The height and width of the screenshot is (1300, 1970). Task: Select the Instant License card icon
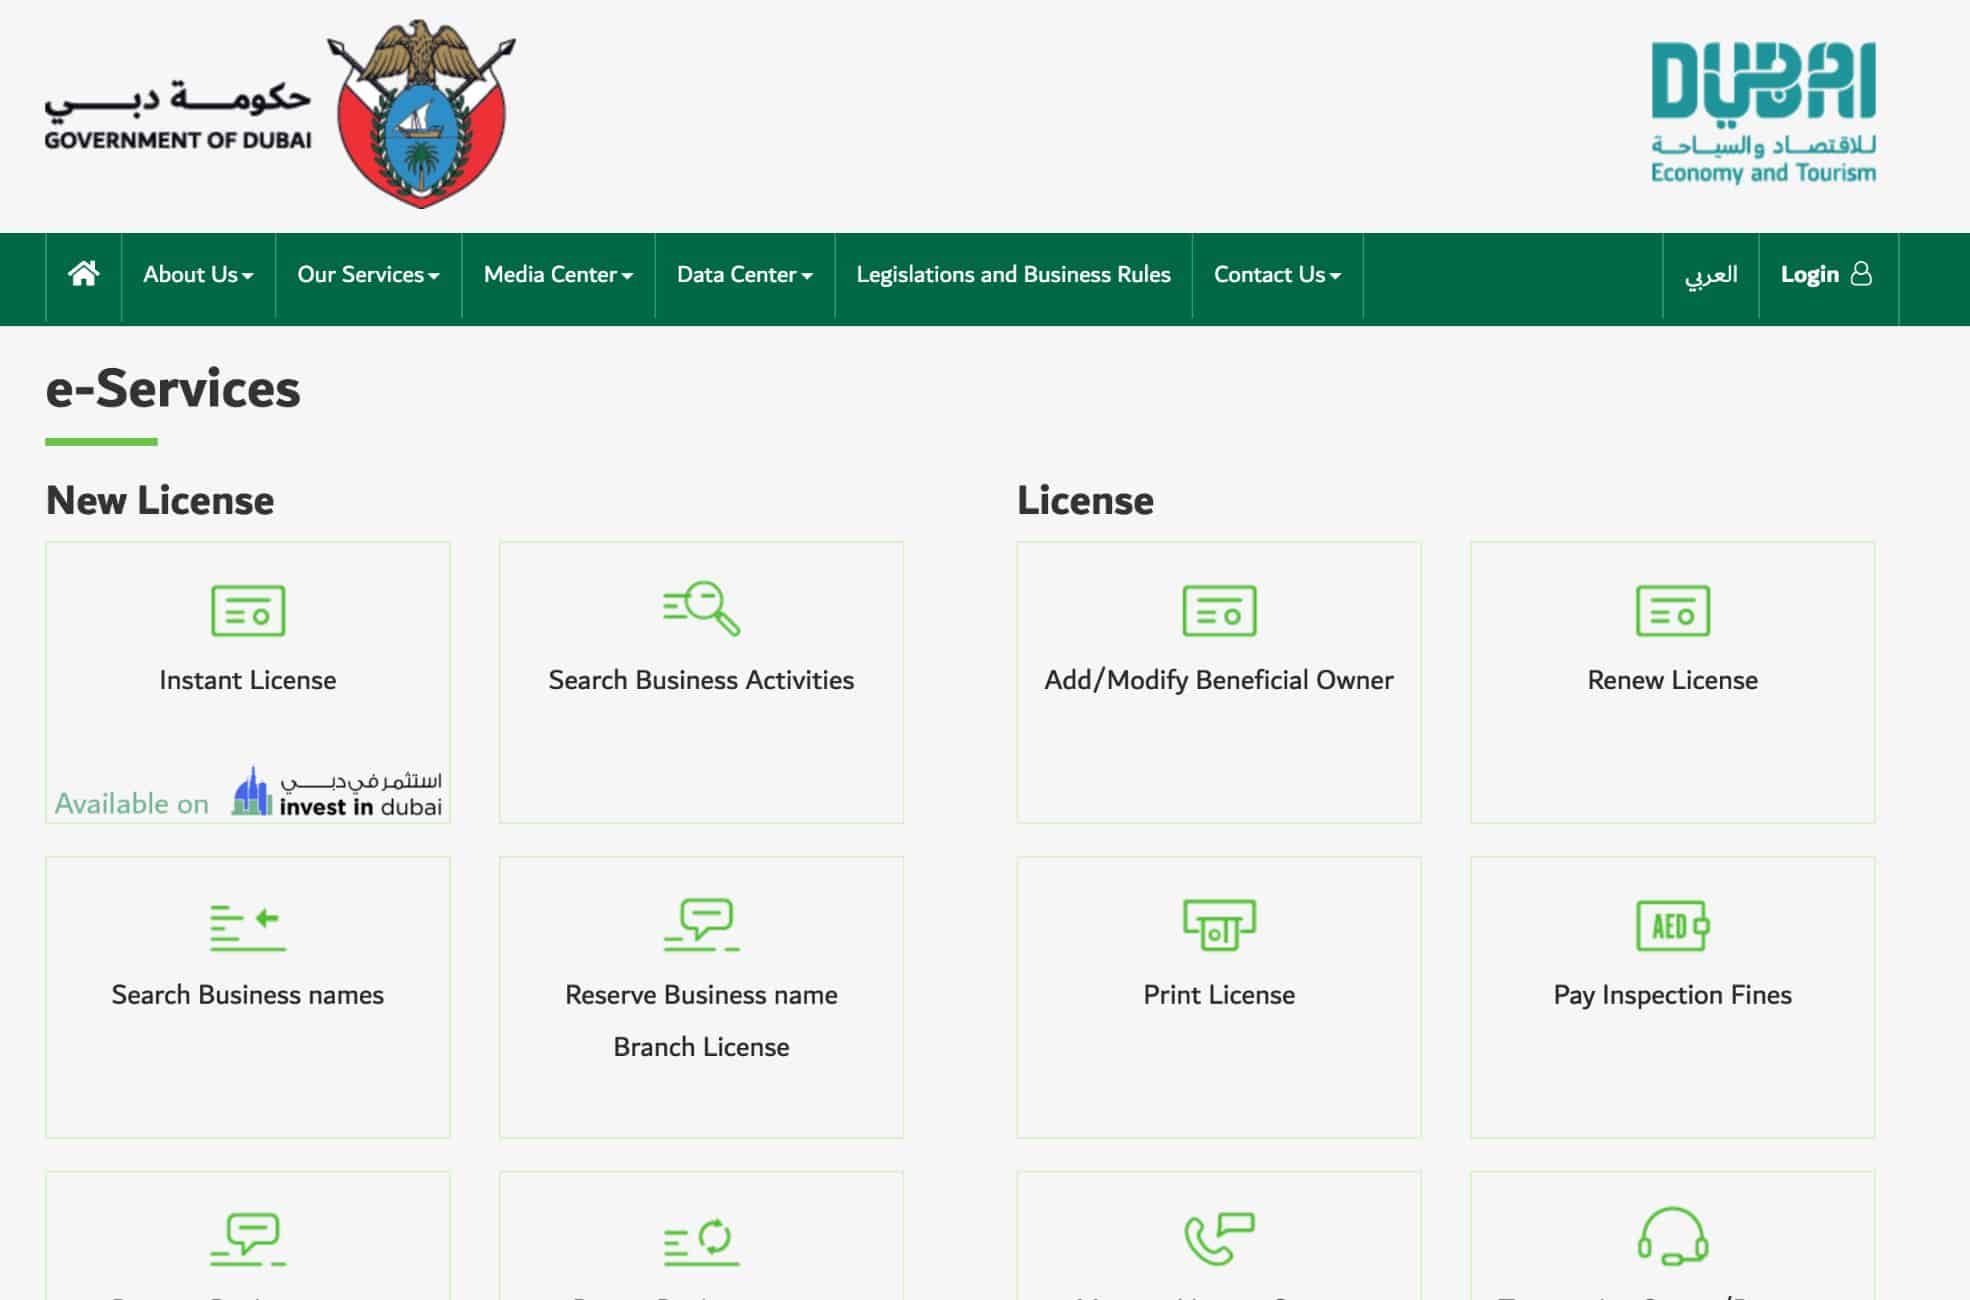247,612
